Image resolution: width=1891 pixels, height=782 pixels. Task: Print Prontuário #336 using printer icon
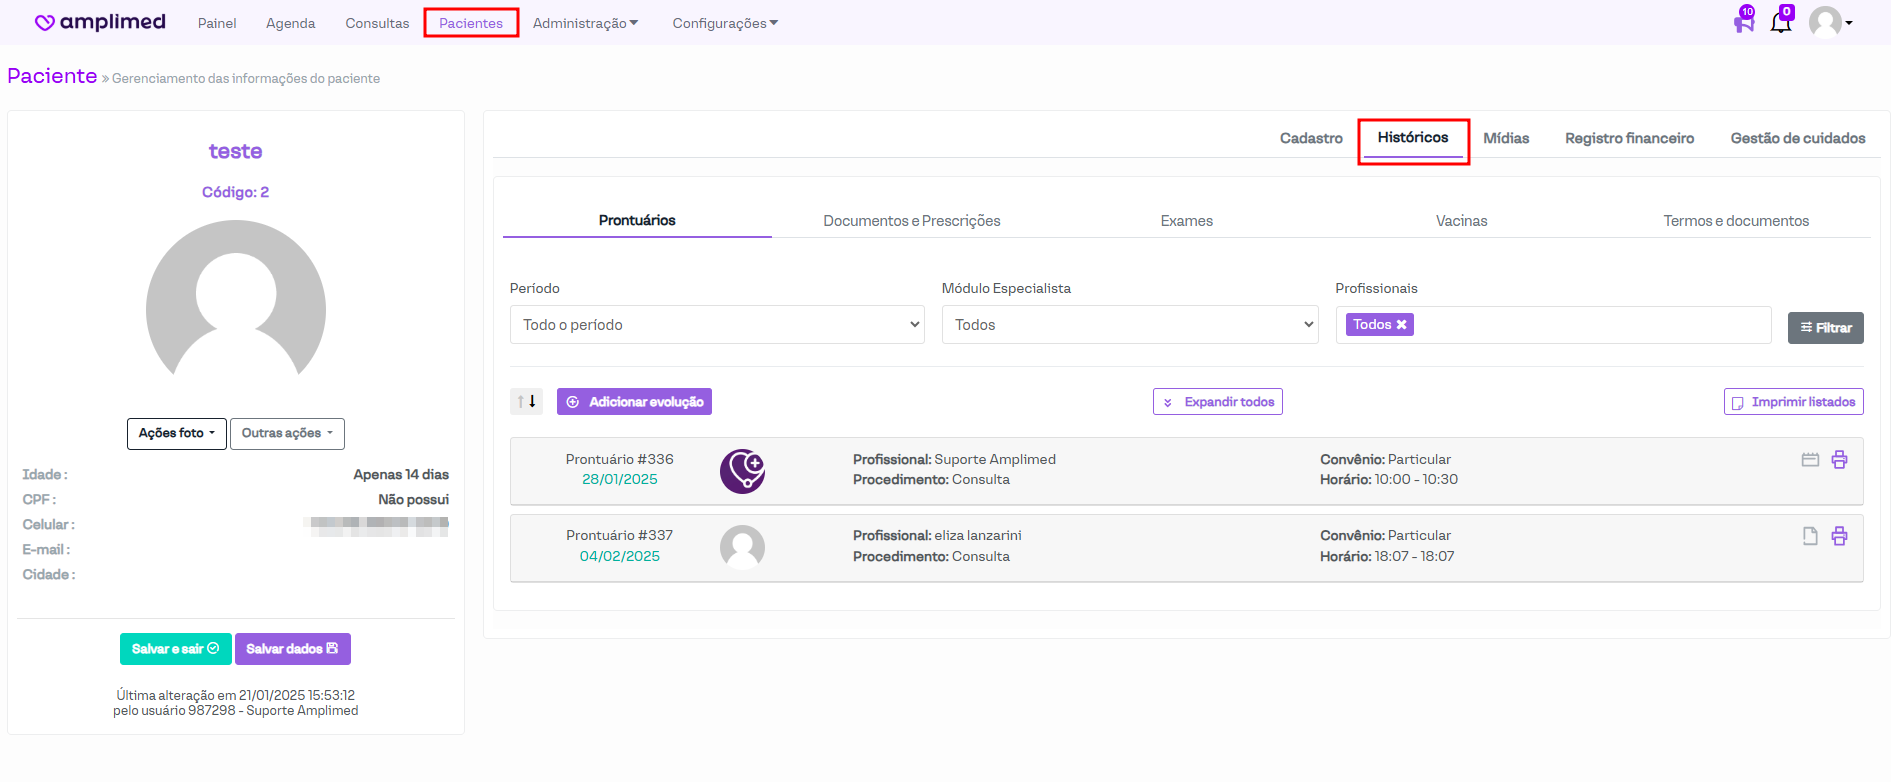[1839, 460]
